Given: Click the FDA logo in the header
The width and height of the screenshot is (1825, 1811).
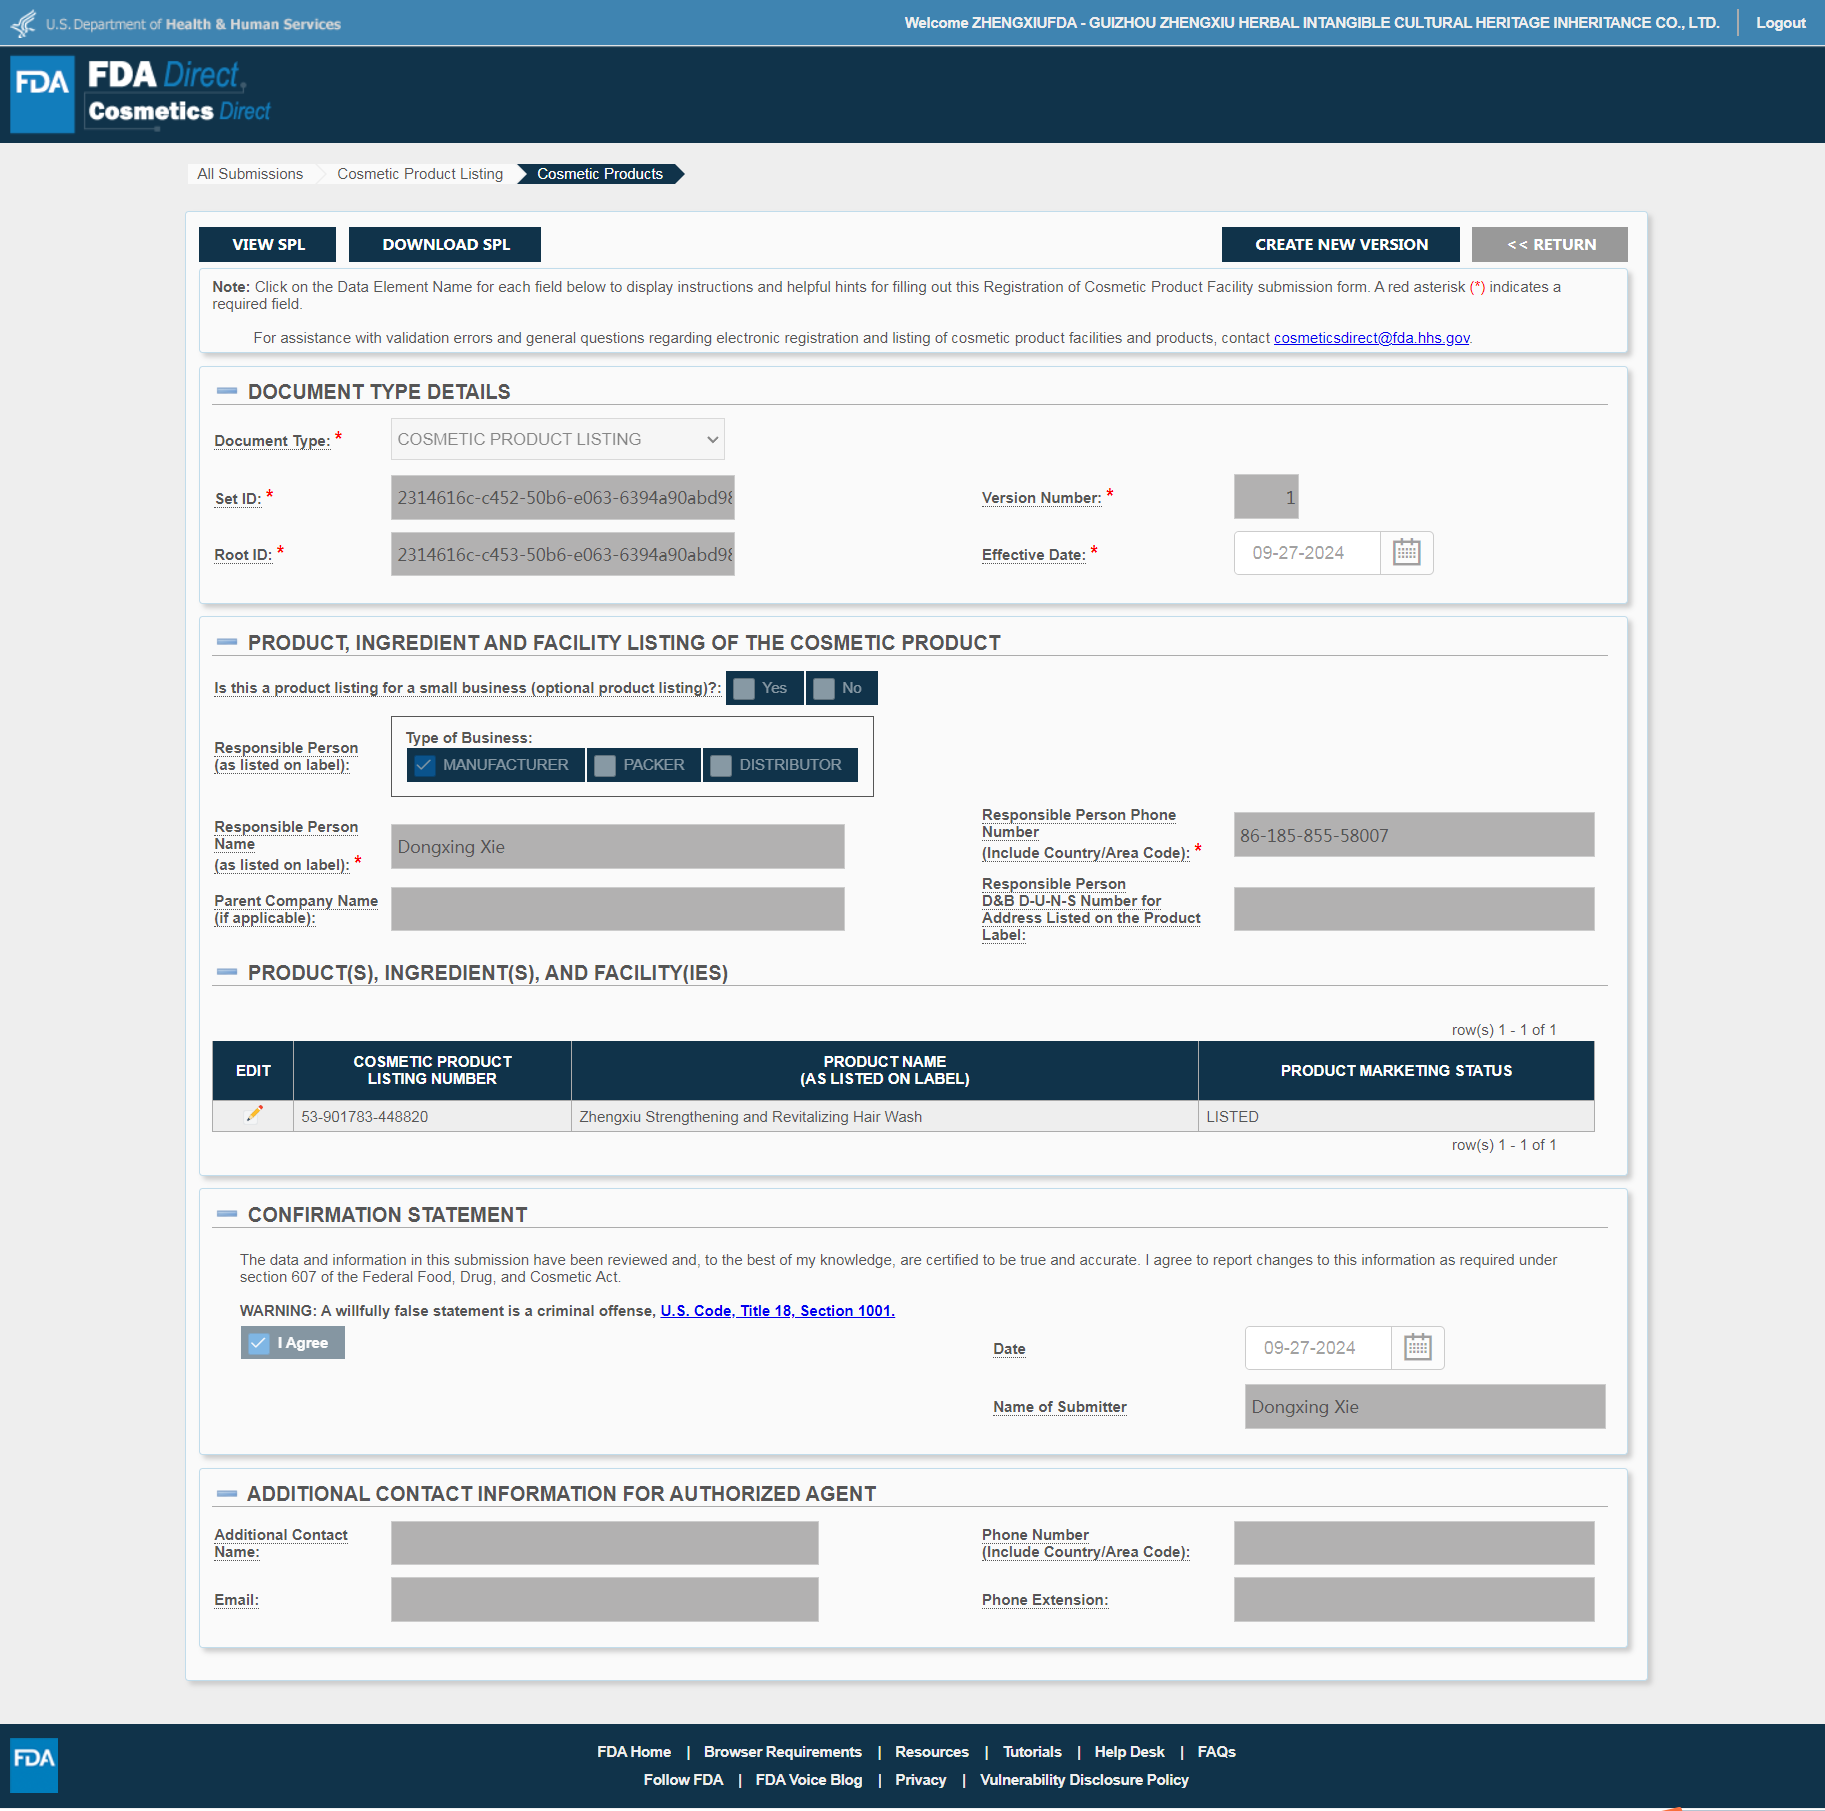Looking at the screenshot, I should point(42,94).
